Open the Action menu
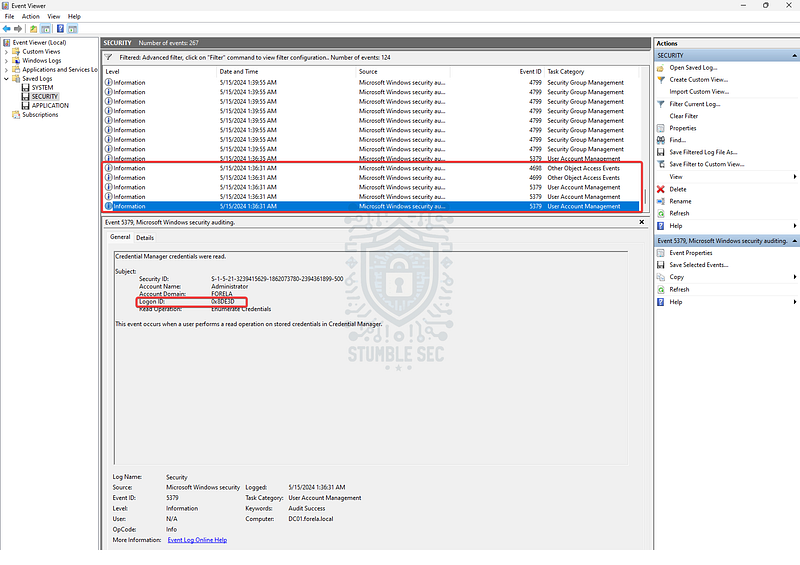 (31, 16)
